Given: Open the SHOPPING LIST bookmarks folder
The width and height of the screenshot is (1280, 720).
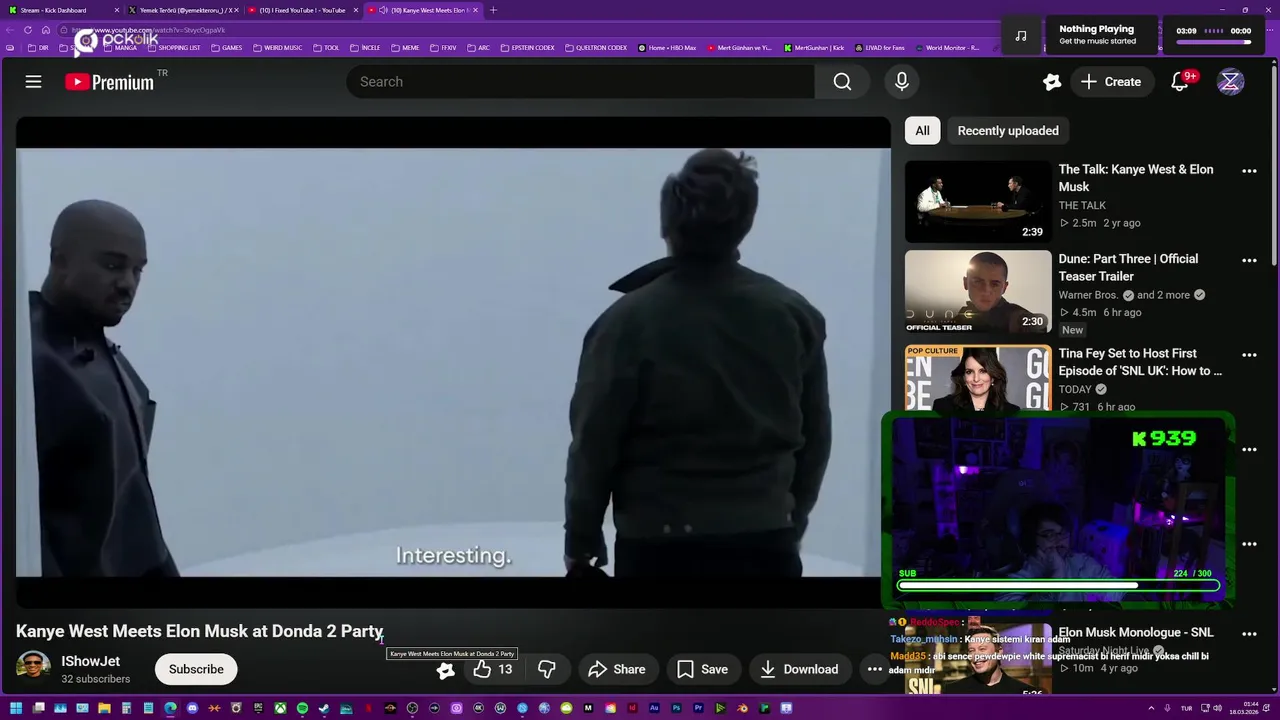Looking at the screenshot, I should pyautogui.click(x=173, y=48).
